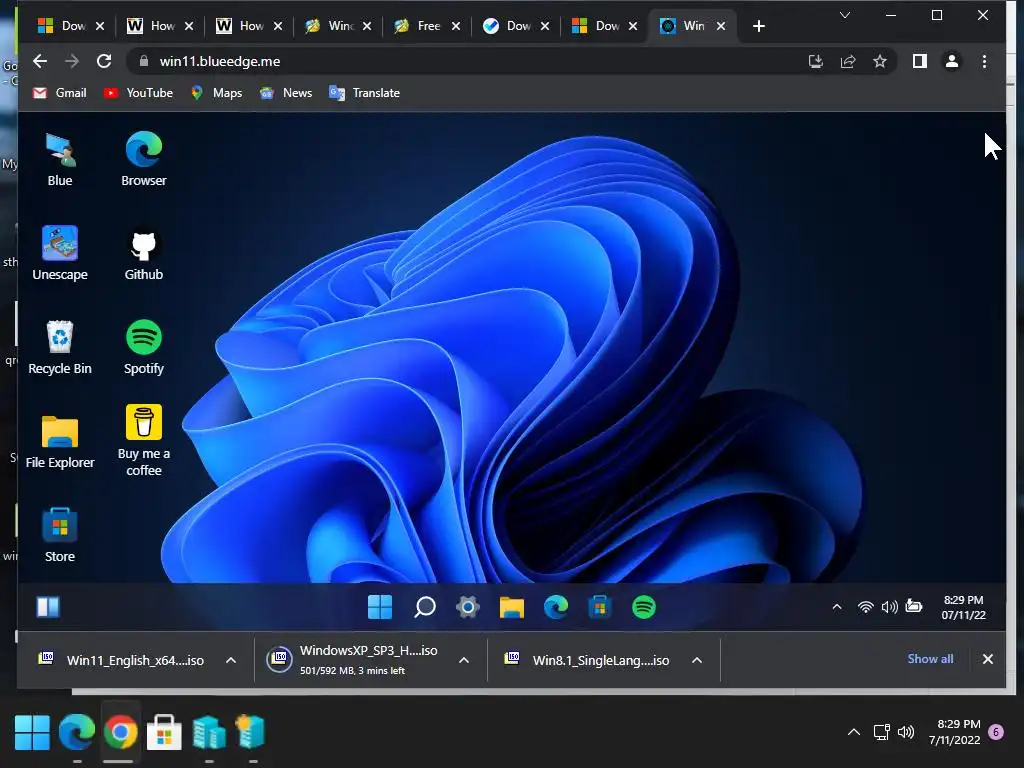Click the battery icon in web tray
Viewport: 1024px width, 768px height.
coord(914,607)
